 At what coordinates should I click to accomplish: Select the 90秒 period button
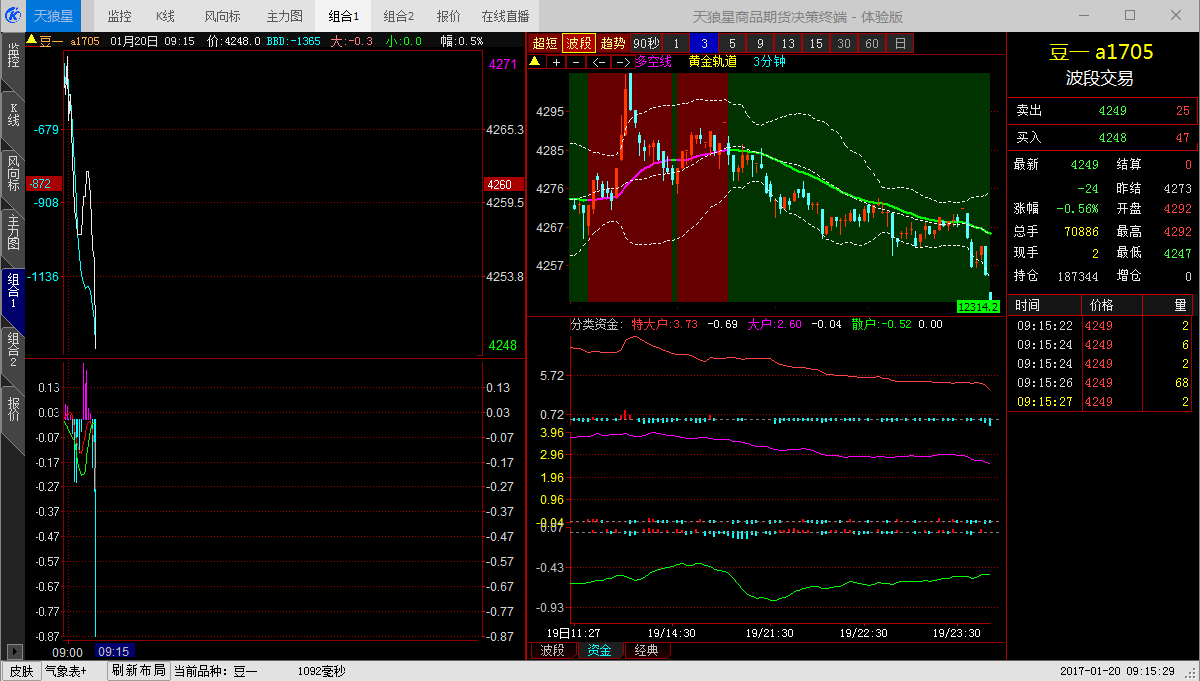click(646, 43)
